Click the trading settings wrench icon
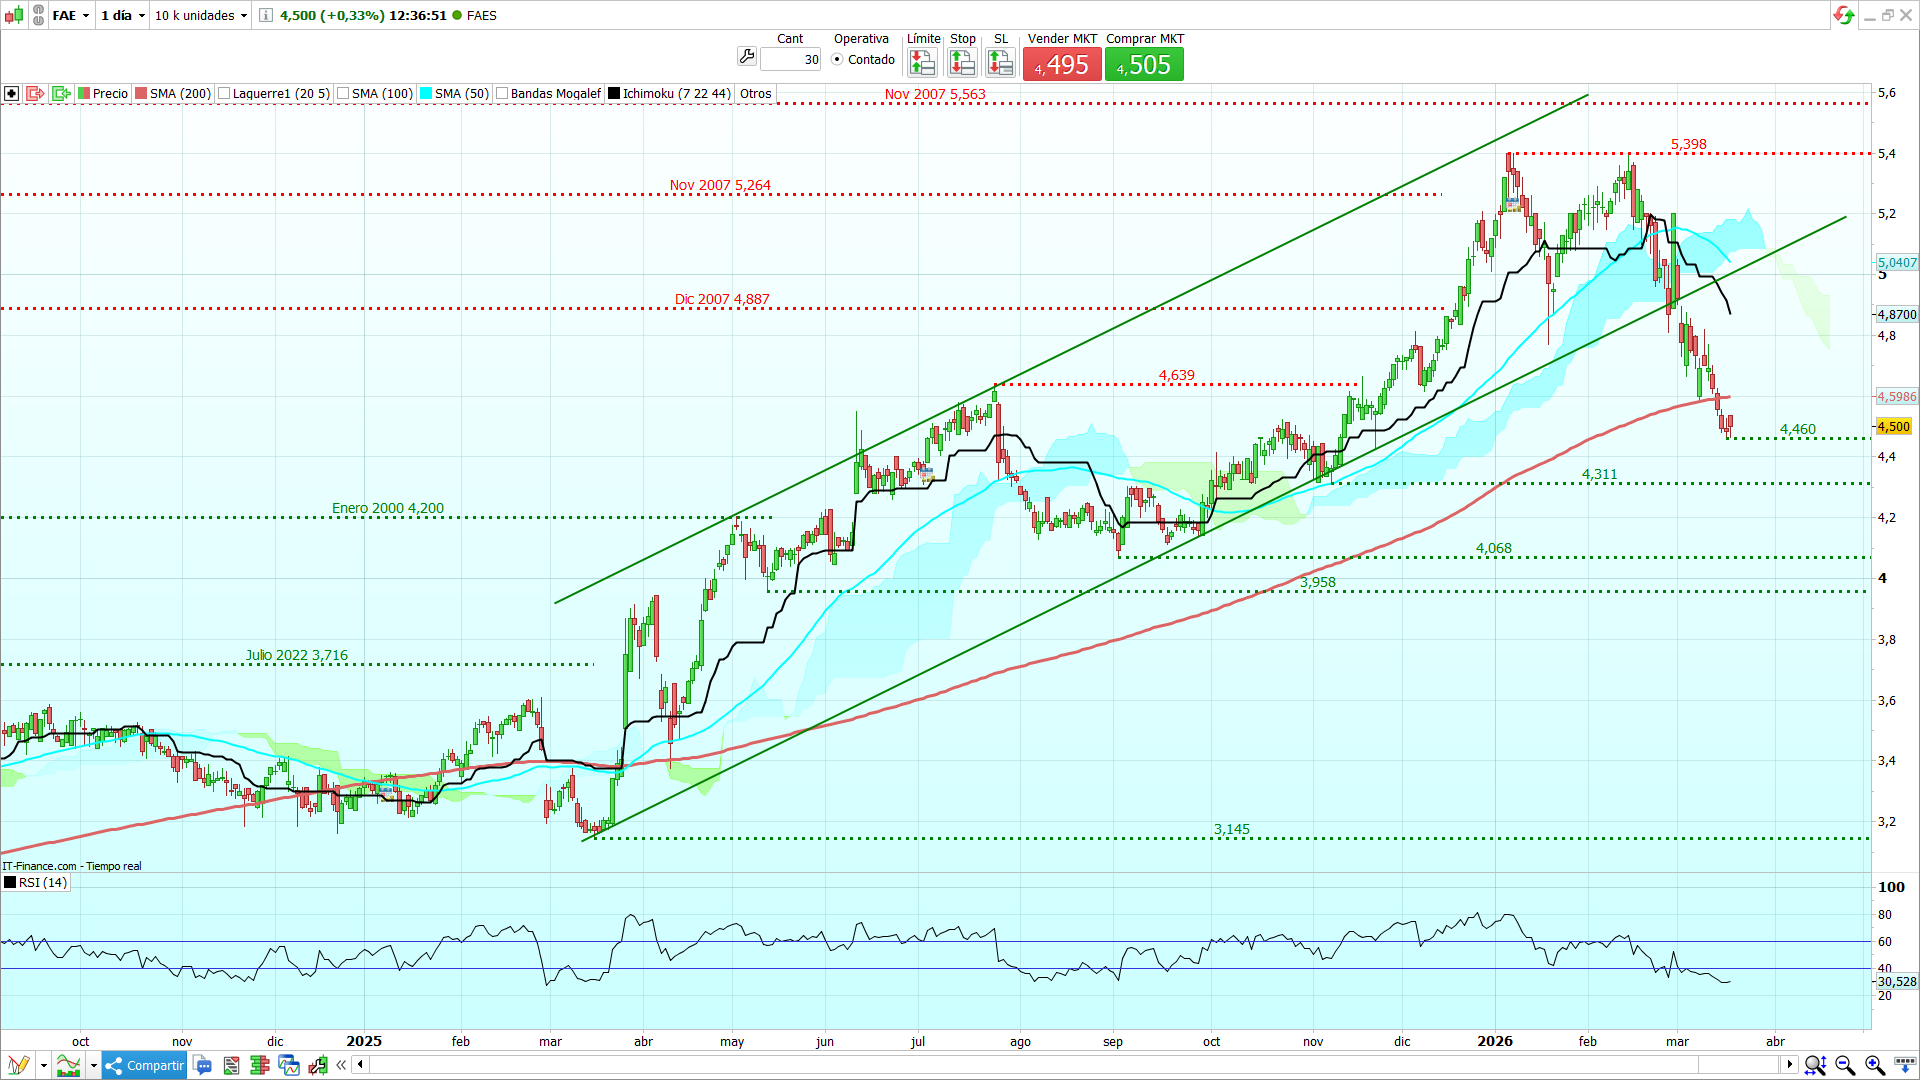Screen dimensions: 1920x1080 tap(746, 57)
